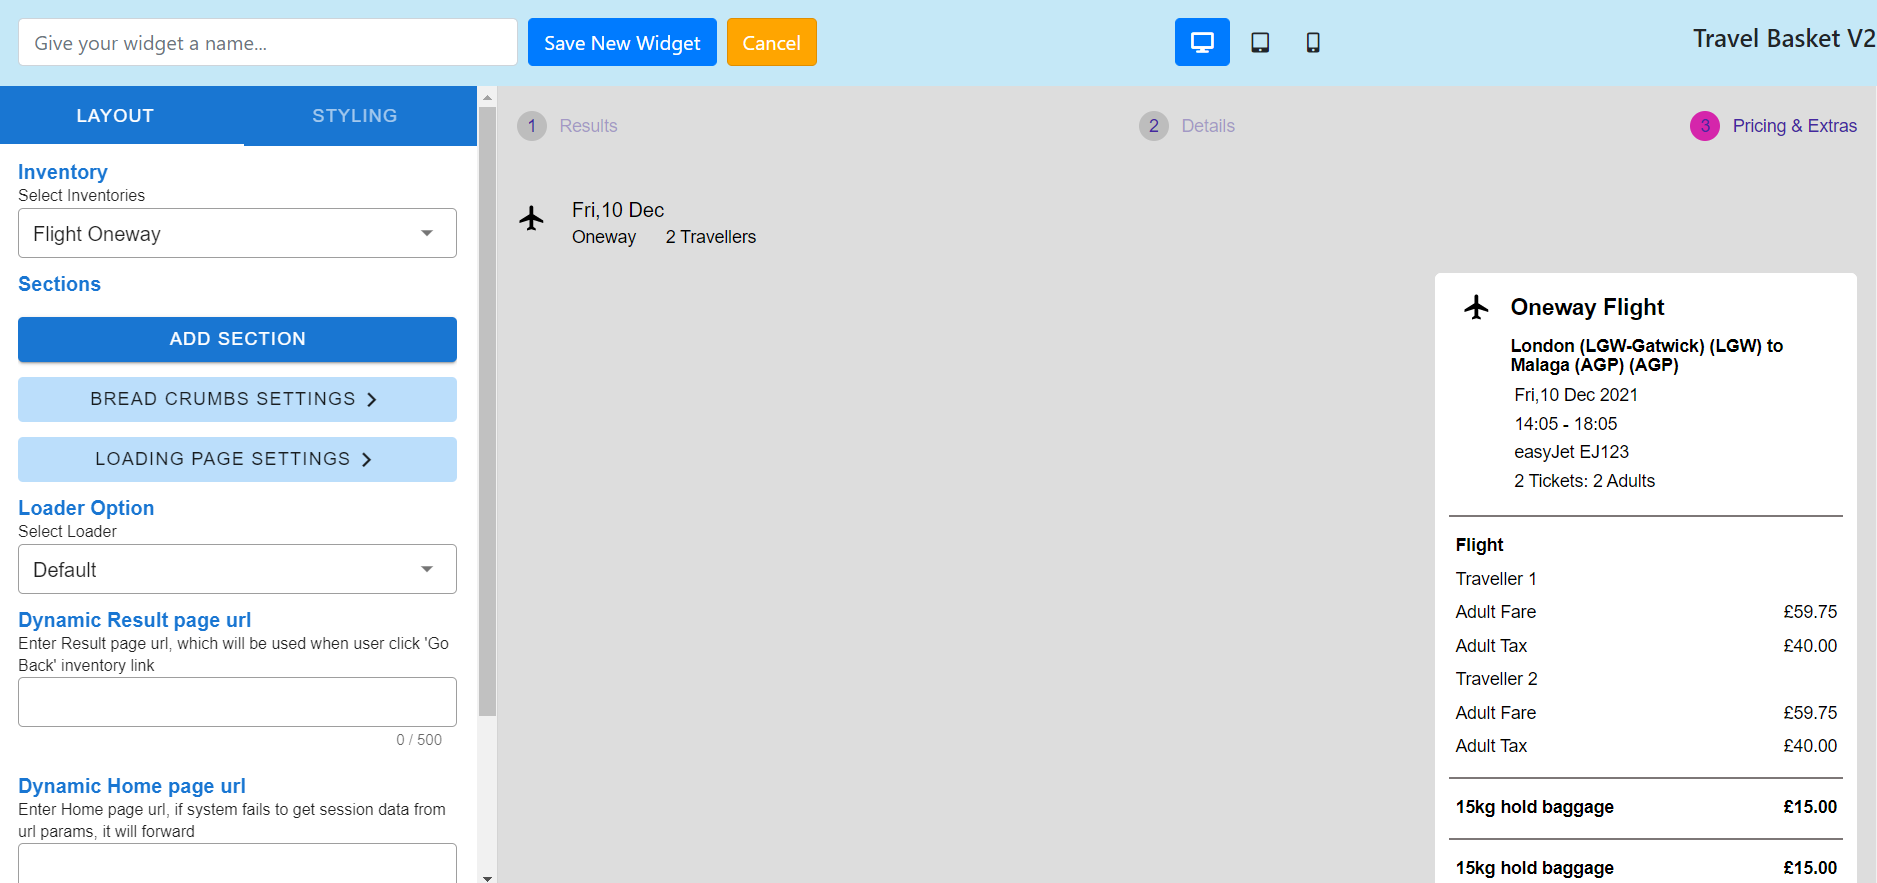
Task: Open the Select Loader Default dropdown
Action: coord(237,569)
